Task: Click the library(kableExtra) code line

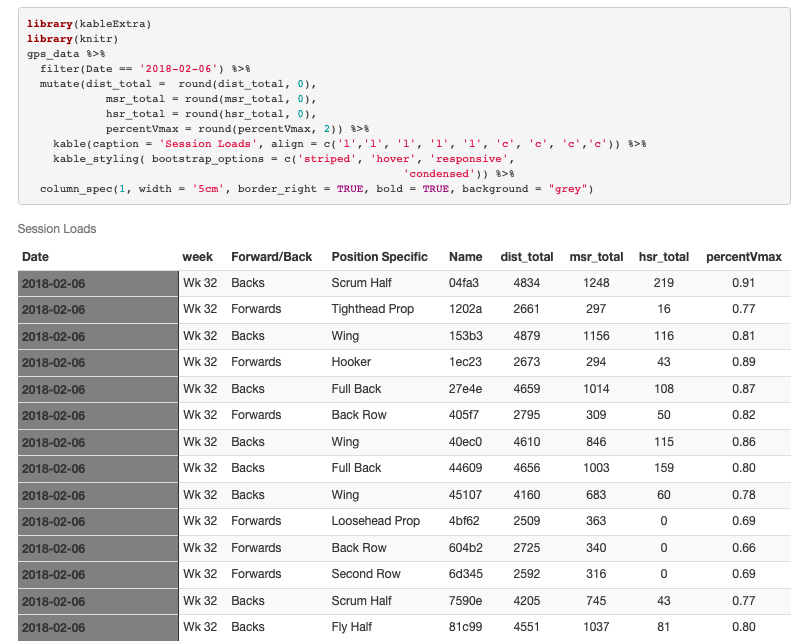Action: [90, 23]
